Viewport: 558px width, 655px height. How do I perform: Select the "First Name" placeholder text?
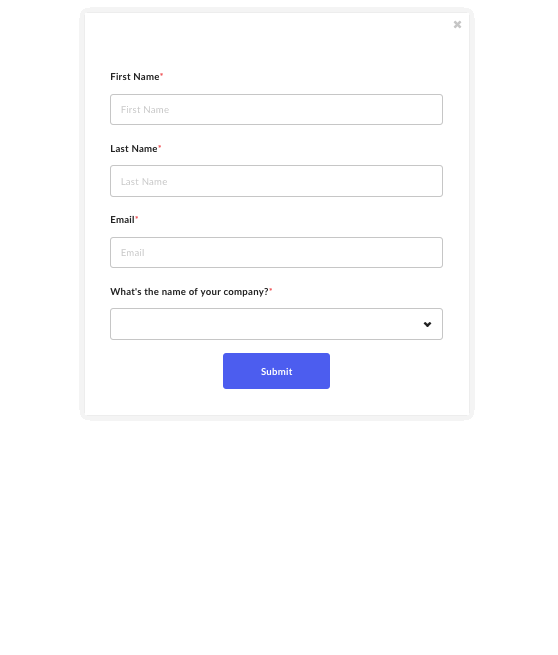coord(145,110)
